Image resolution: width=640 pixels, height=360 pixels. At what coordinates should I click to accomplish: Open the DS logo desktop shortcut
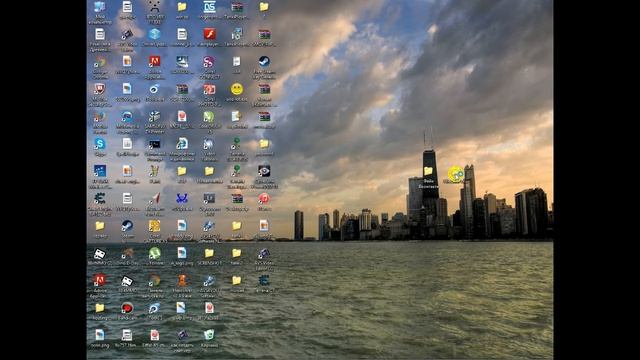pyautogui.click(x=209, y=7)
